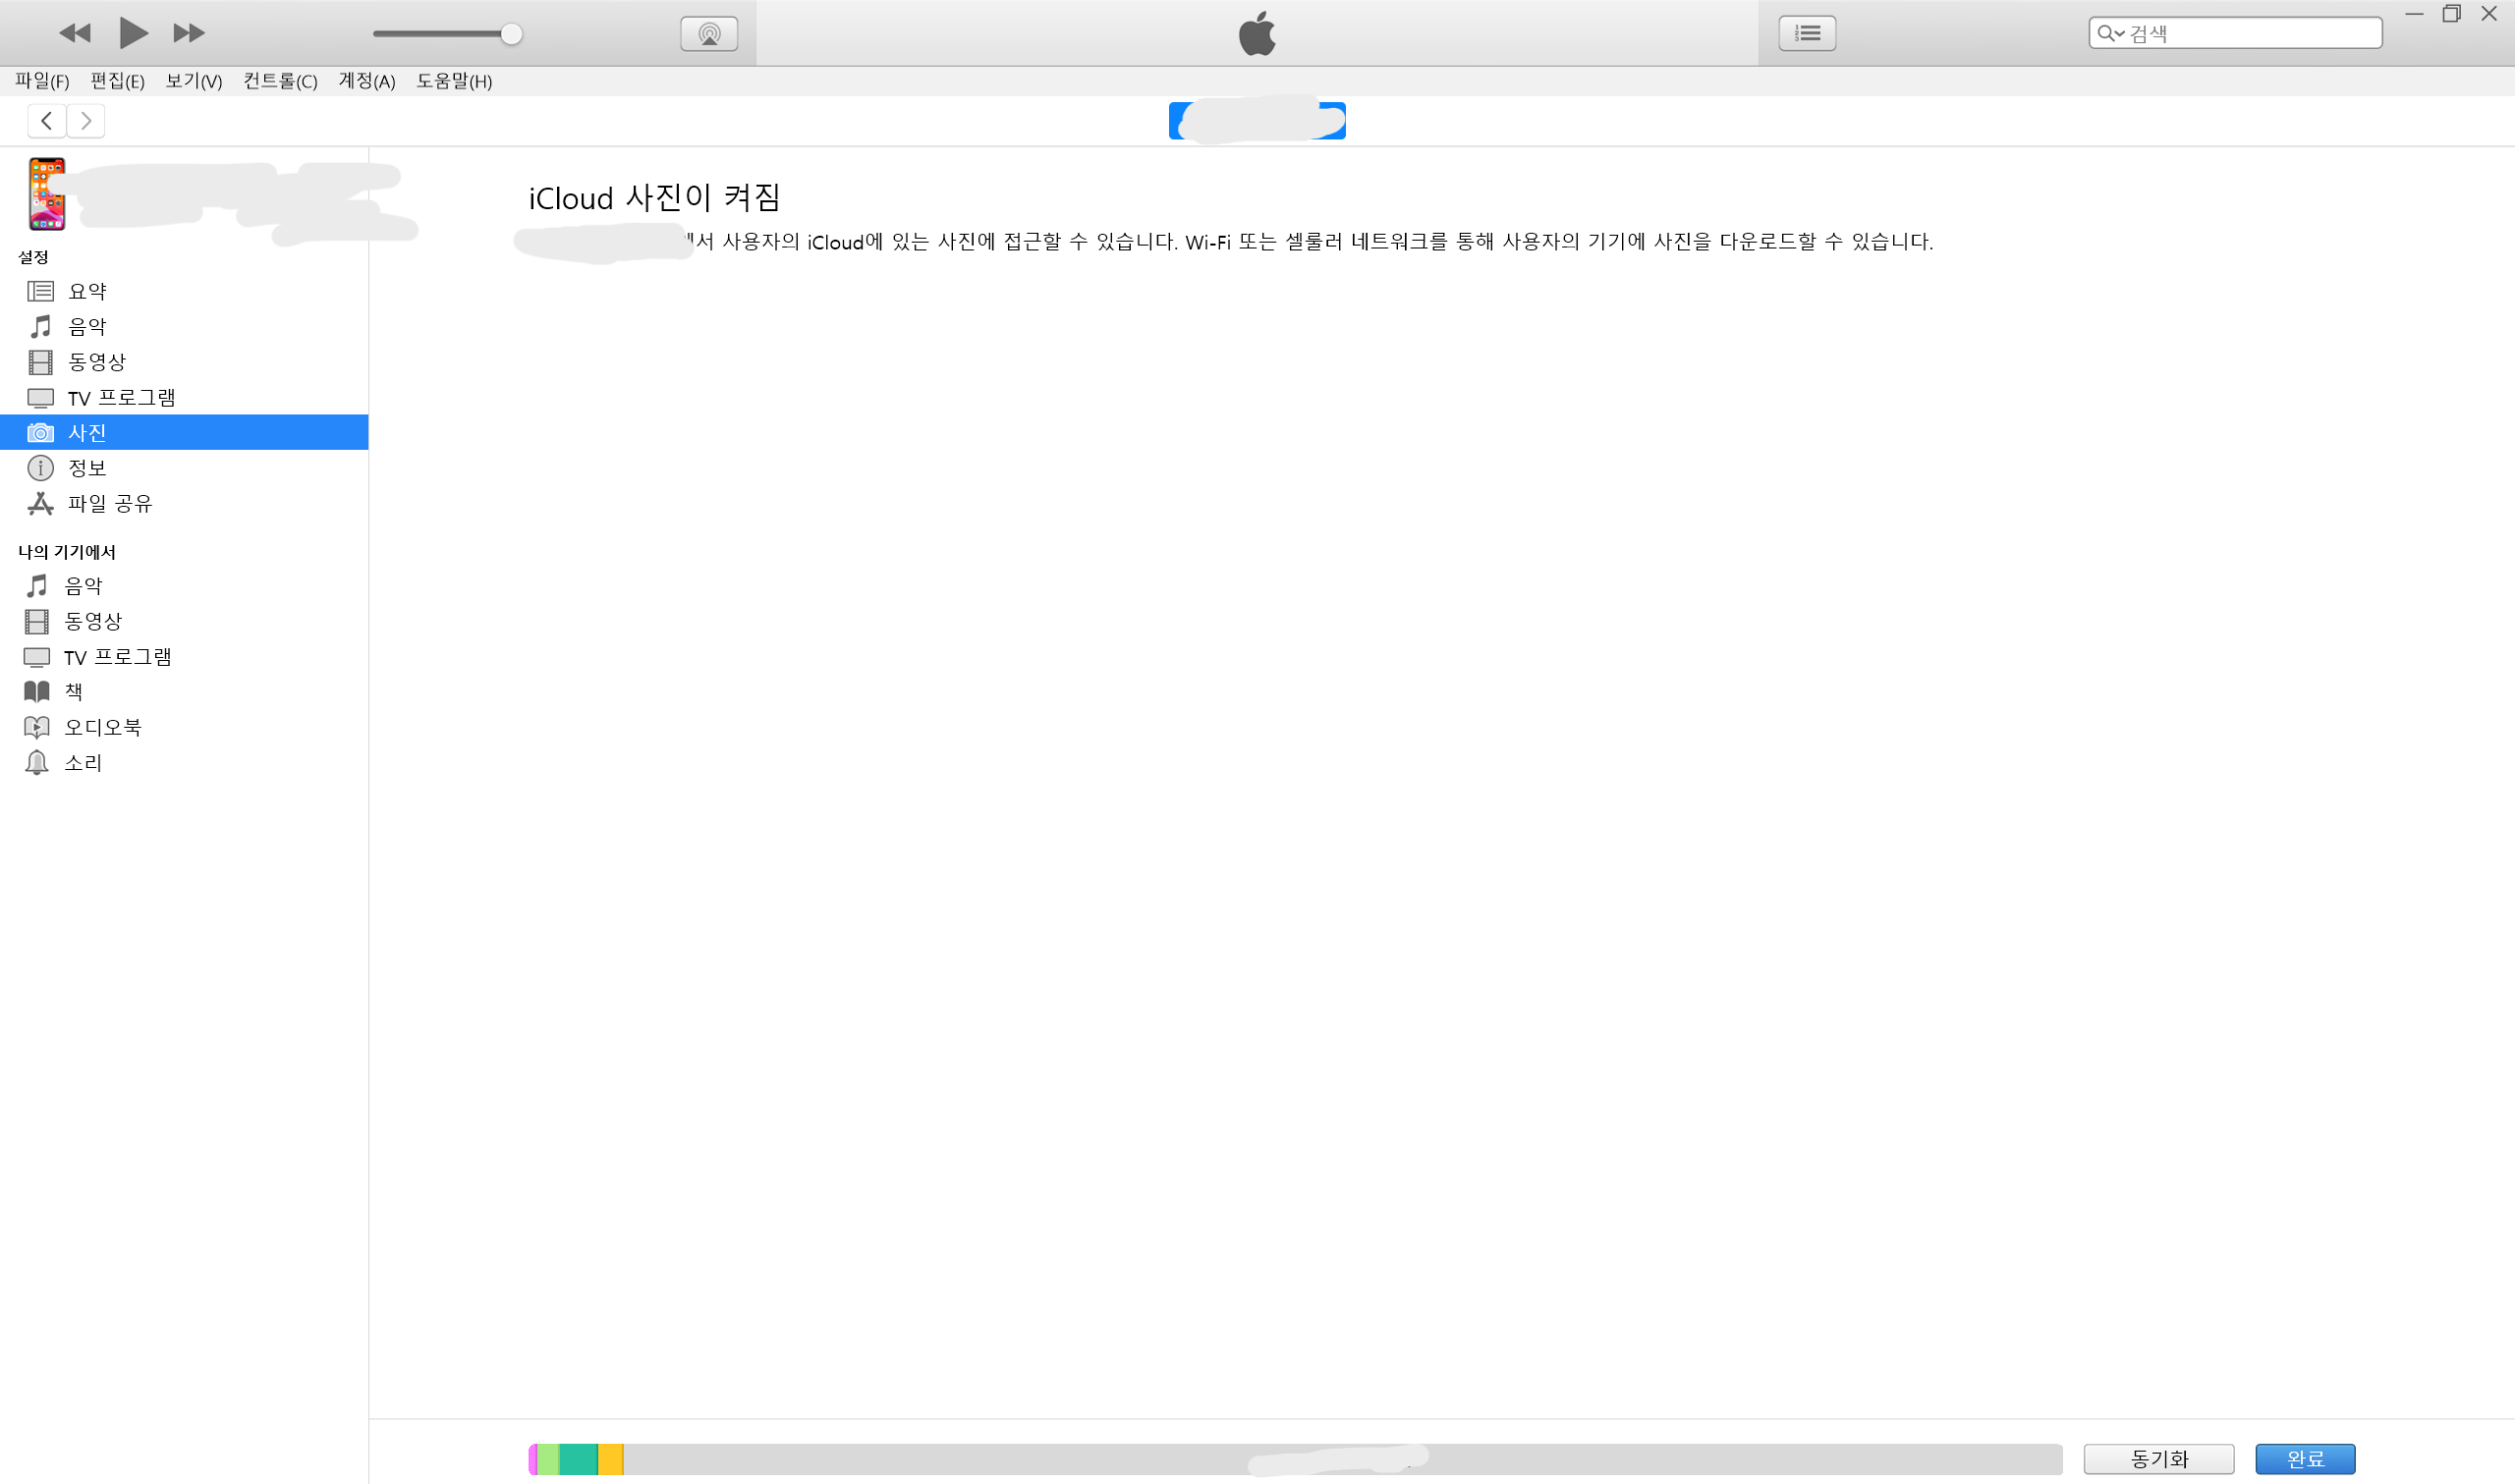
Task: Select 요약 (Summary) in settings sidebar
Action: (x=87, y=291)
